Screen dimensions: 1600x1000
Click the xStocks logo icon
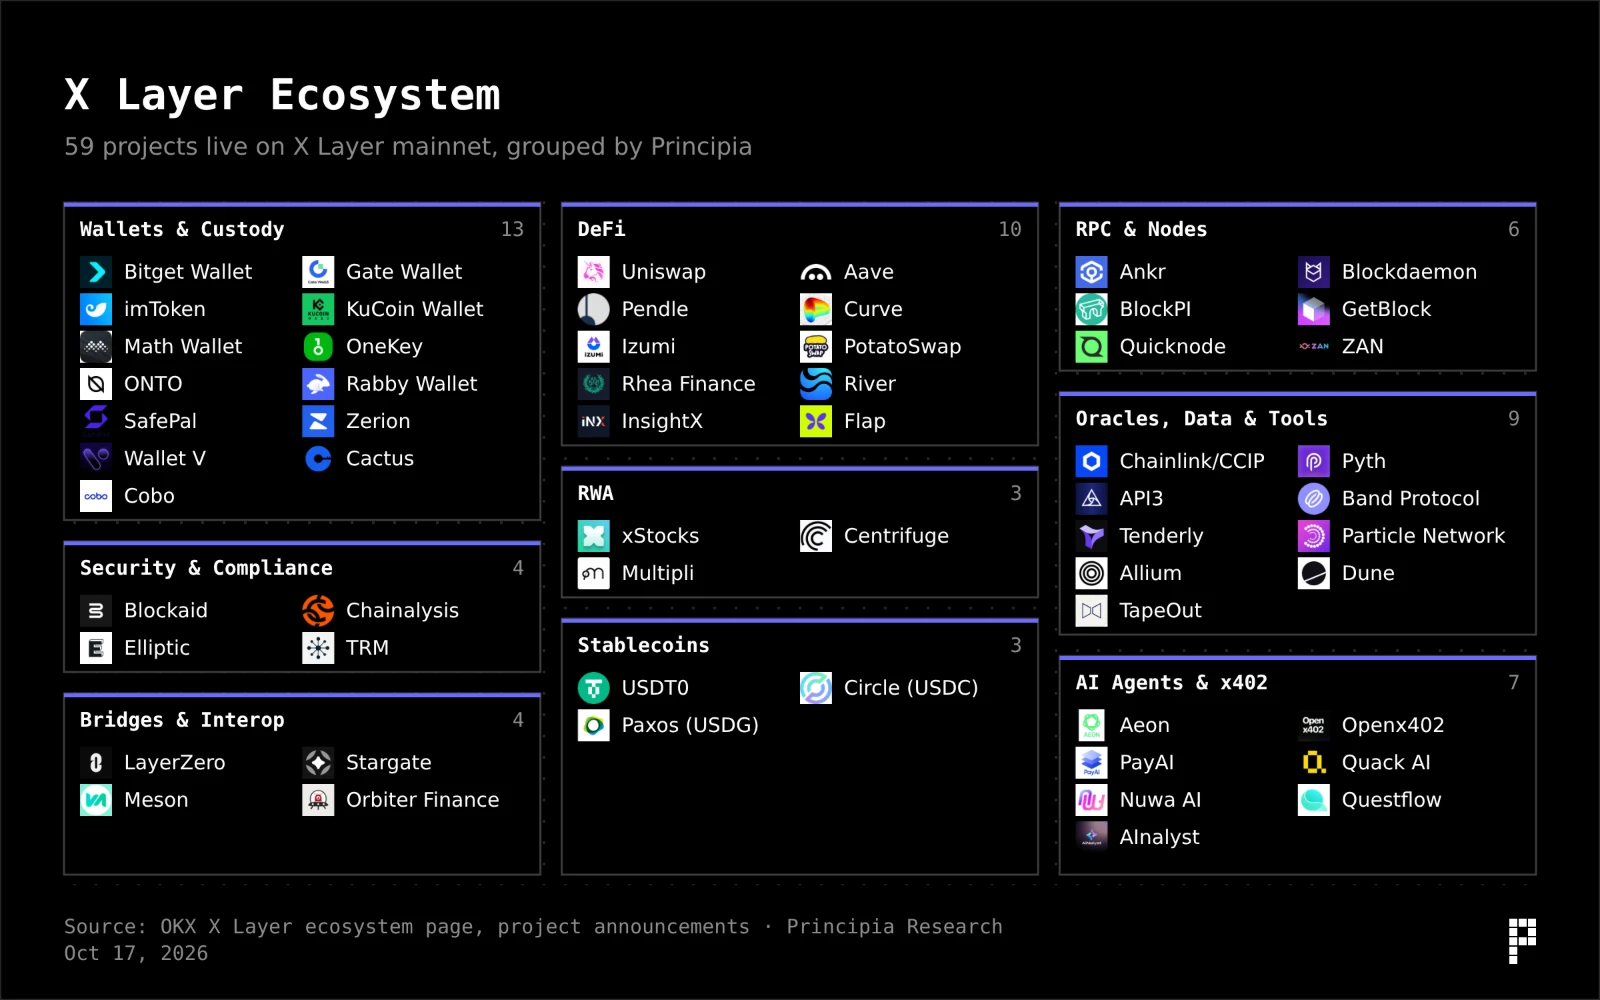pos(594,536)
